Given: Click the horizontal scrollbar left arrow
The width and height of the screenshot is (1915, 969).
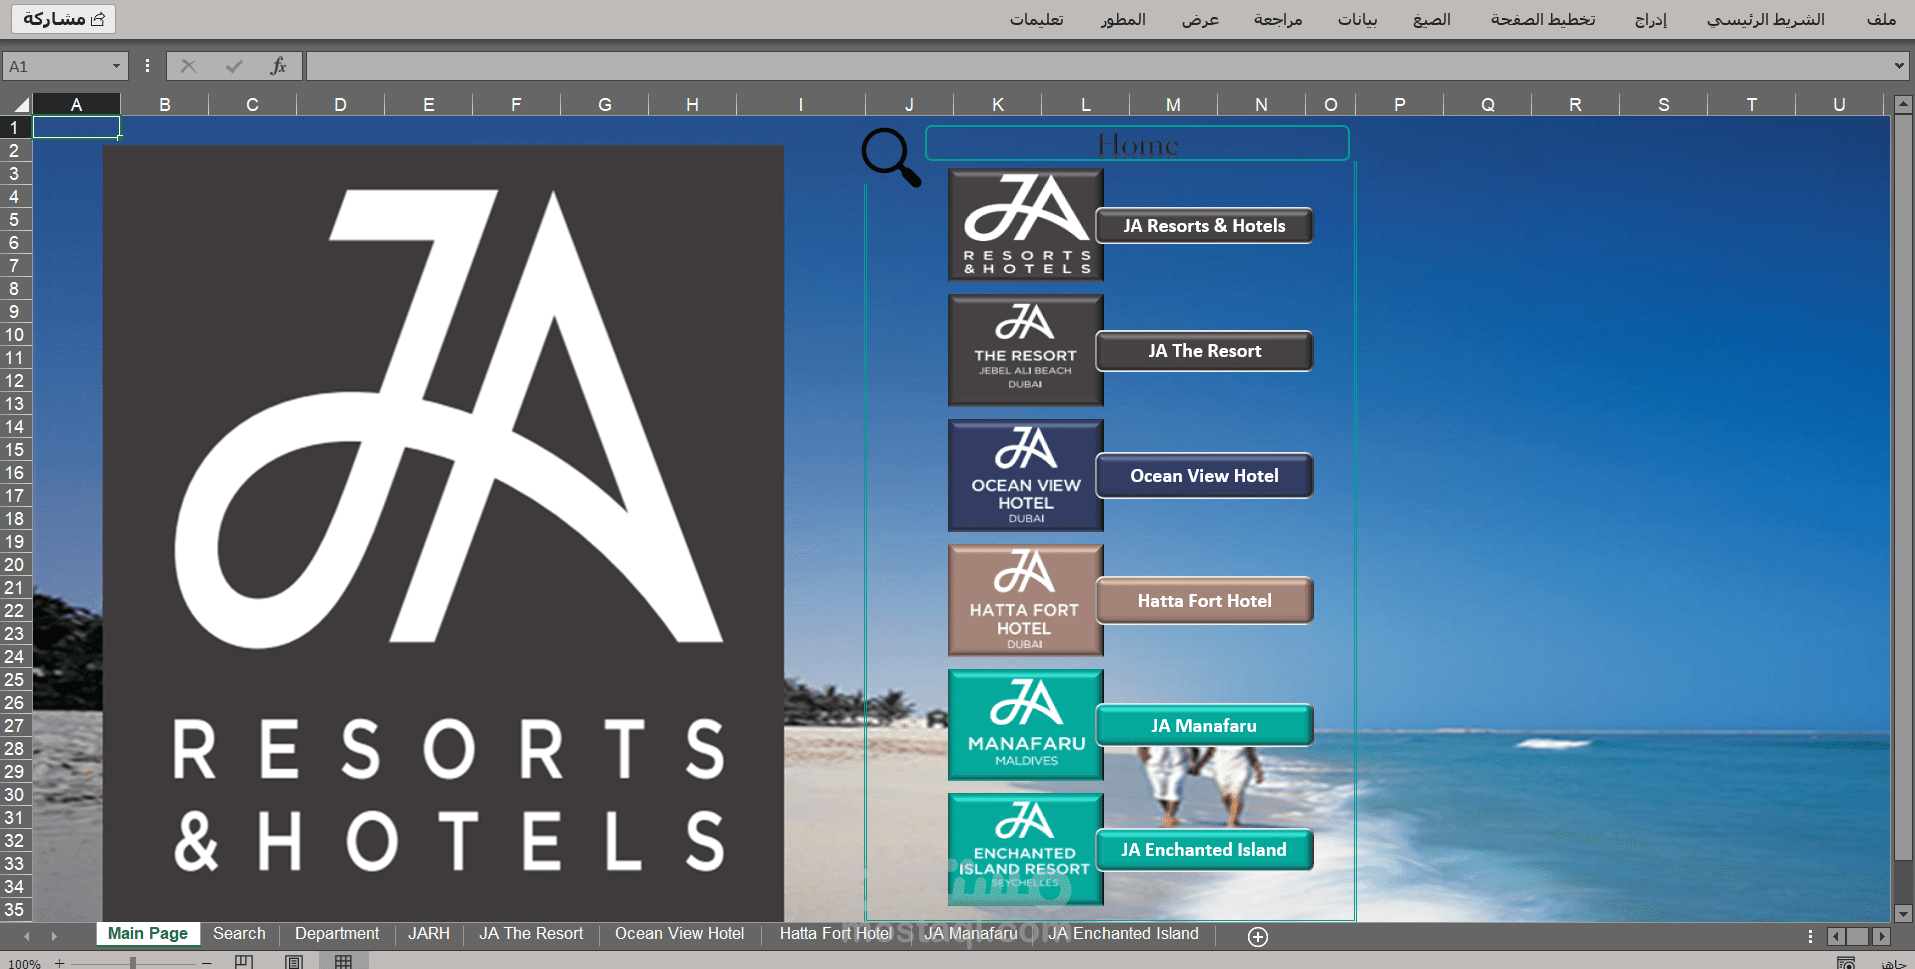Looking at the screenshot, I should [1836, 937].
